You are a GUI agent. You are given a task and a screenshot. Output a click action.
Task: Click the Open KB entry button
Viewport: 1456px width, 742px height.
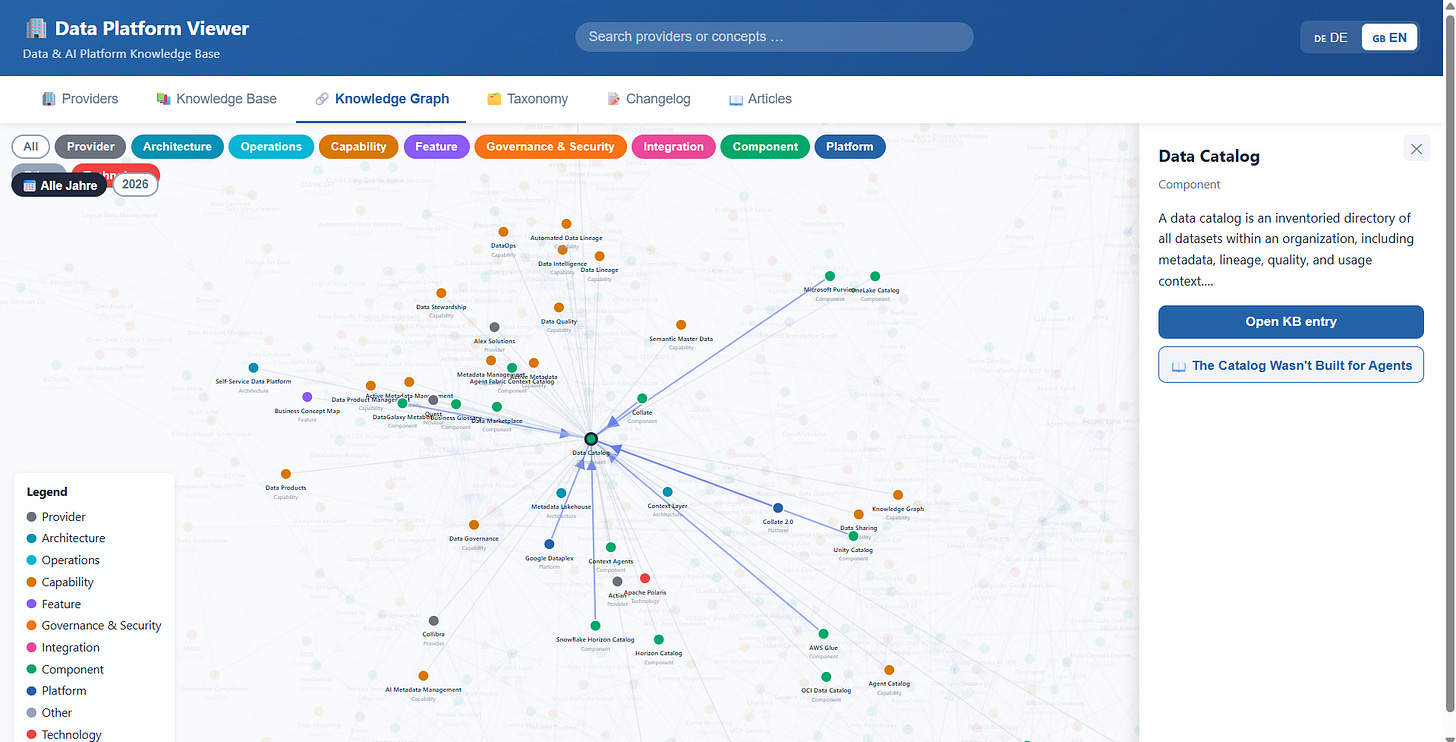coord(1291,322)
